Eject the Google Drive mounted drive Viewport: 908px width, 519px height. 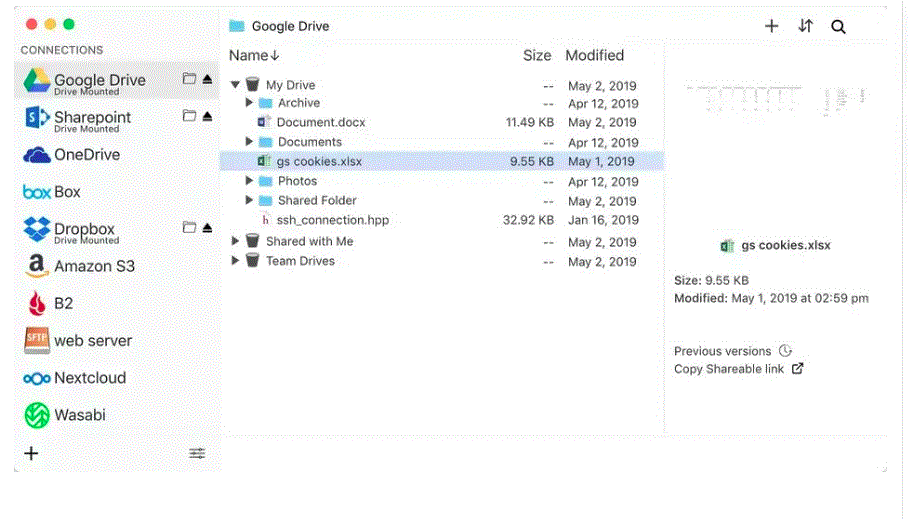coord(207,79)
